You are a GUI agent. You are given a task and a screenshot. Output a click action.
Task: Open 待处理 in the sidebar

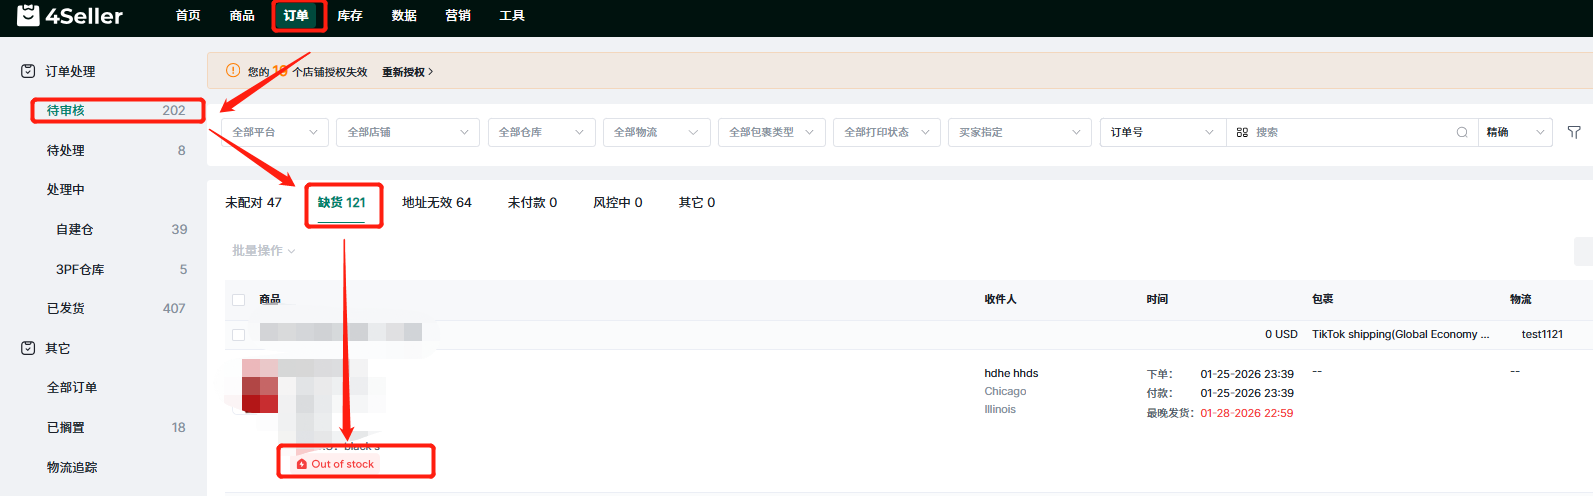pos(66,150)
